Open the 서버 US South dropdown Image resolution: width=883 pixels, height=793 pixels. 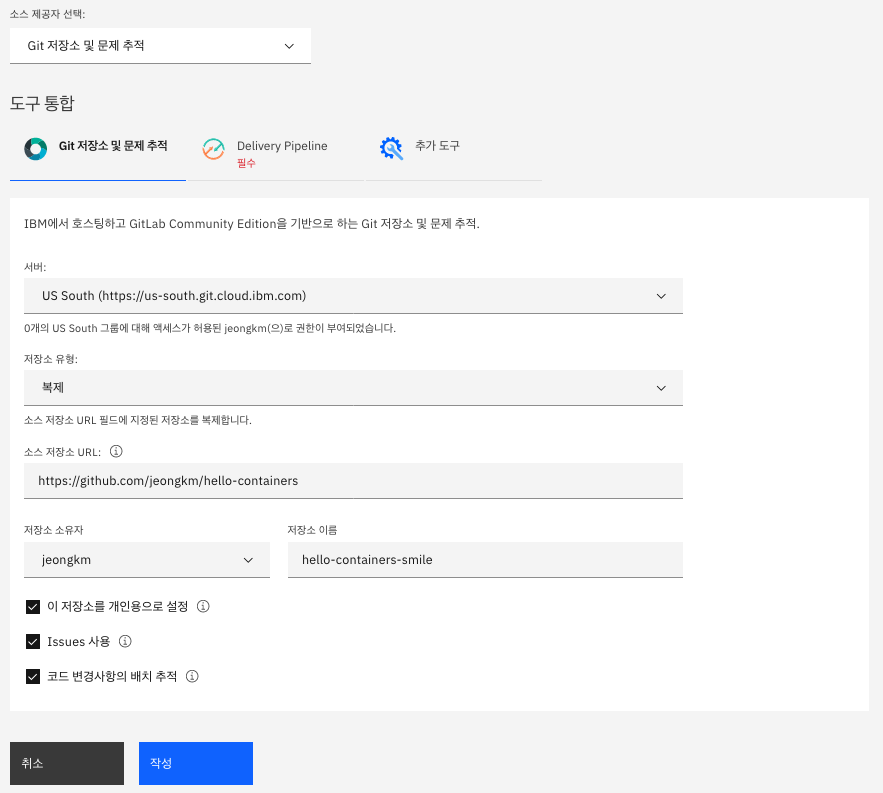tap(353, 296)
